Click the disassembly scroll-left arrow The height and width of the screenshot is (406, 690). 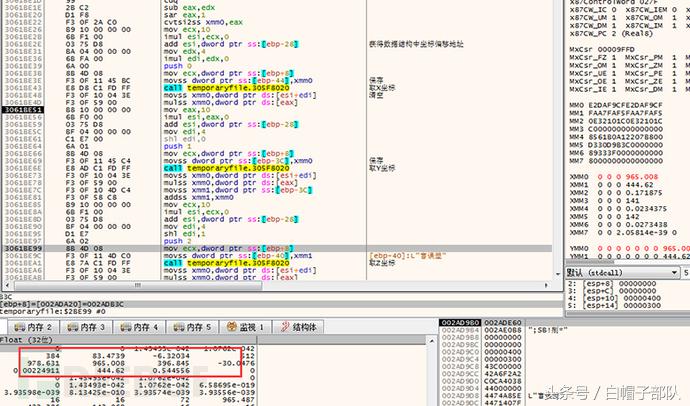coord(7,285)
